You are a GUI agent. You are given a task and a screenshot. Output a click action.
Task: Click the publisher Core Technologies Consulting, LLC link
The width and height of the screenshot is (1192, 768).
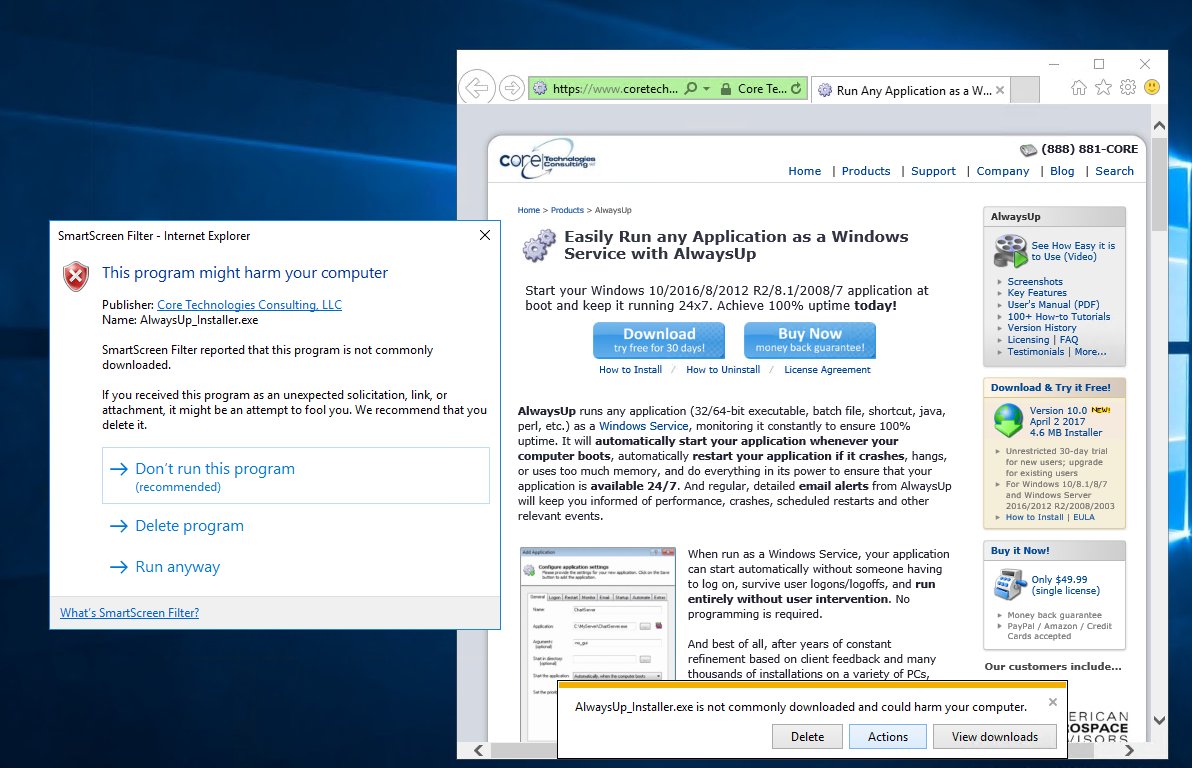pos(249,305)
